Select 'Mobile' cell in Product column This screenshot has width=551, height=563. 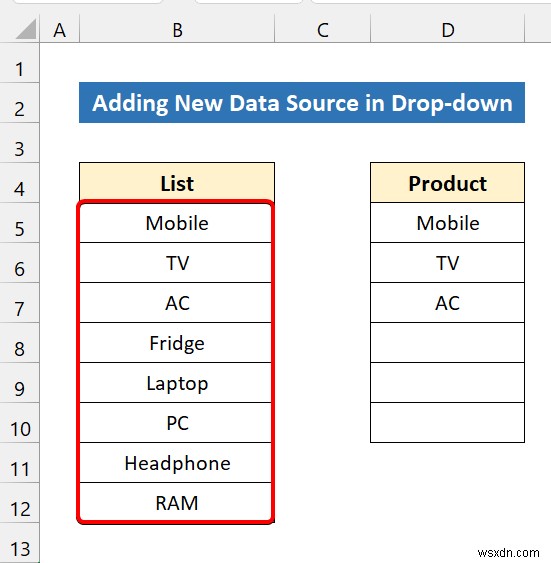pyautogui.click(x=448, y=223)
